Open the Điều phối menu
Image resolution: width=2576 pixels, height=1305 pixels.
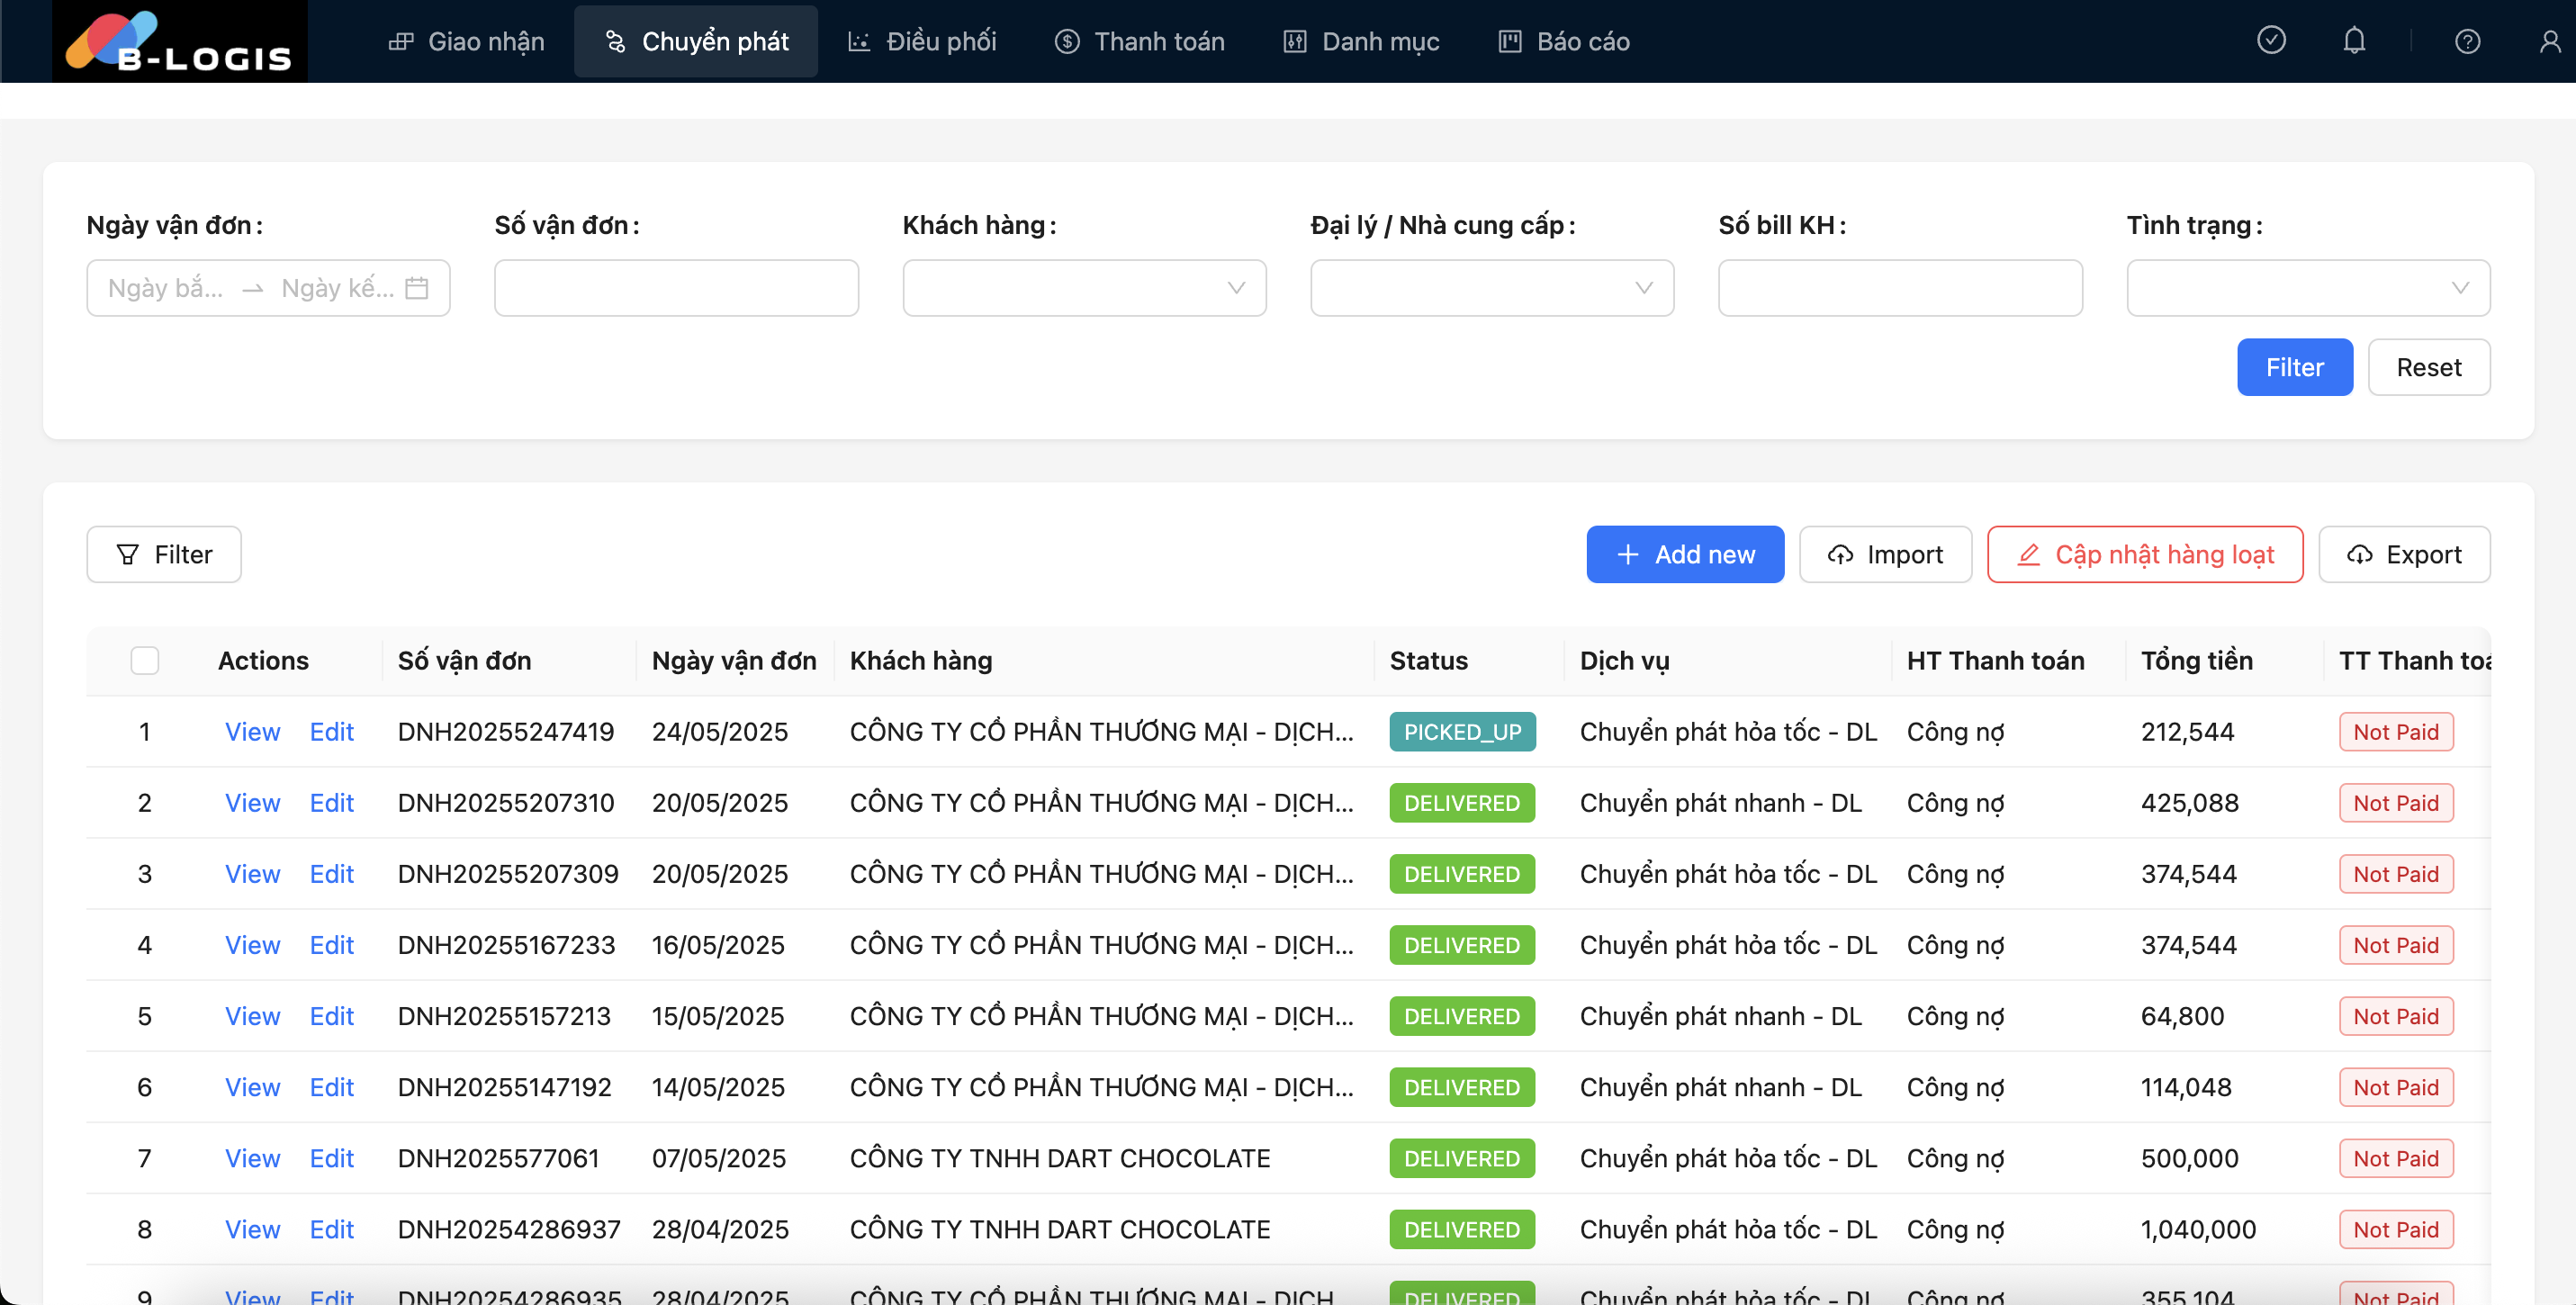pos(922,41)
